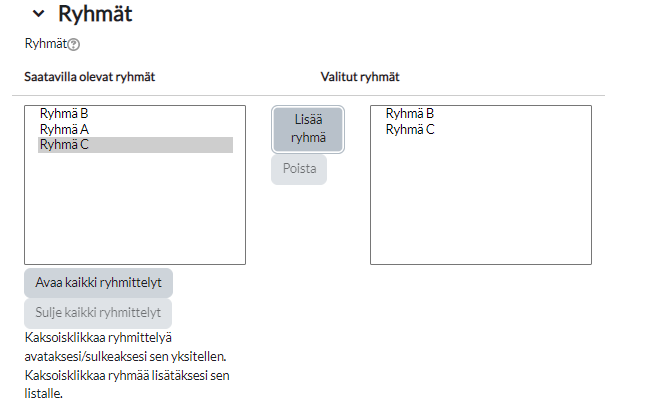The width and height of the screenshot is (661, 412).
Task: Select Ryhmä B in available groups
Action: tap(64, 114)
